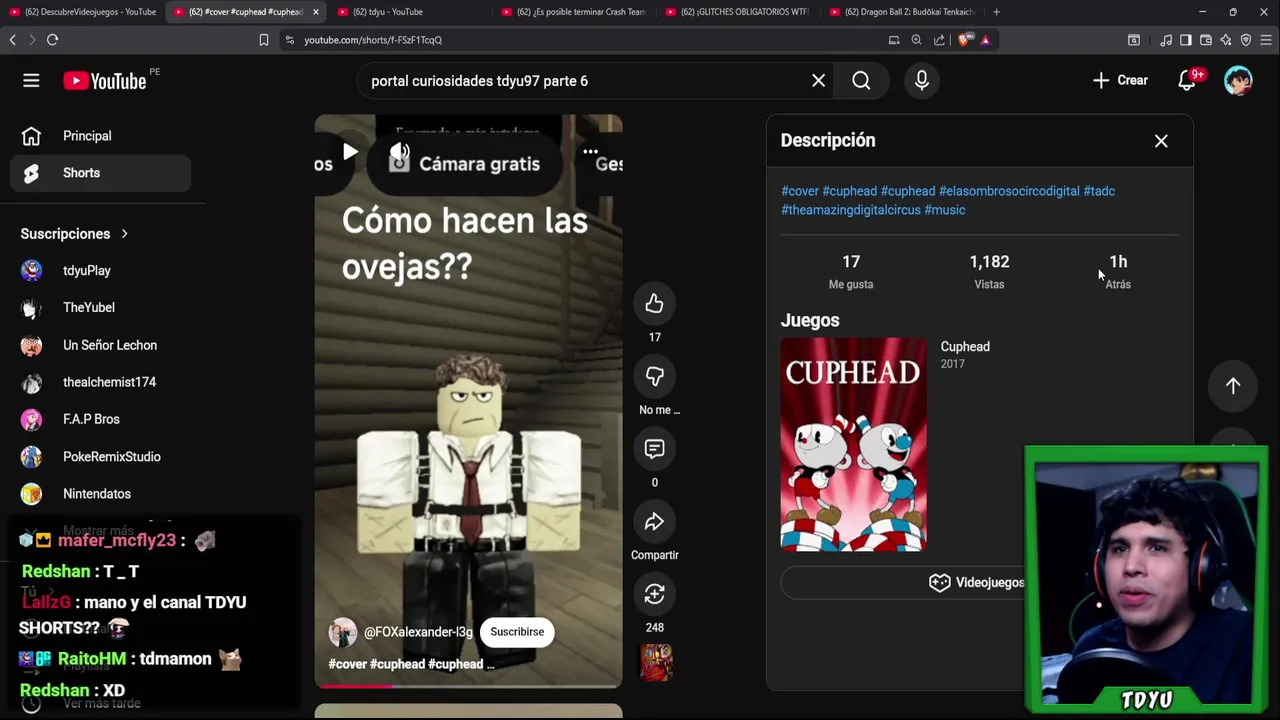Open the Brave Wallet icon
Screen dimensions: 1280x720
point(1206,40)
